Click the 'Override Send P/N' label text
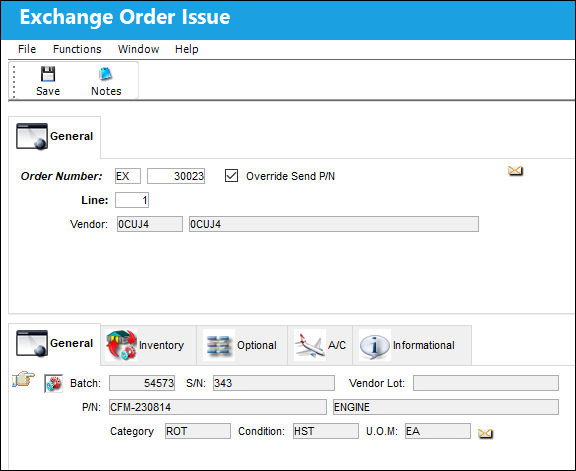This screenshot has height=471, width=576. [x=290, y=176]
